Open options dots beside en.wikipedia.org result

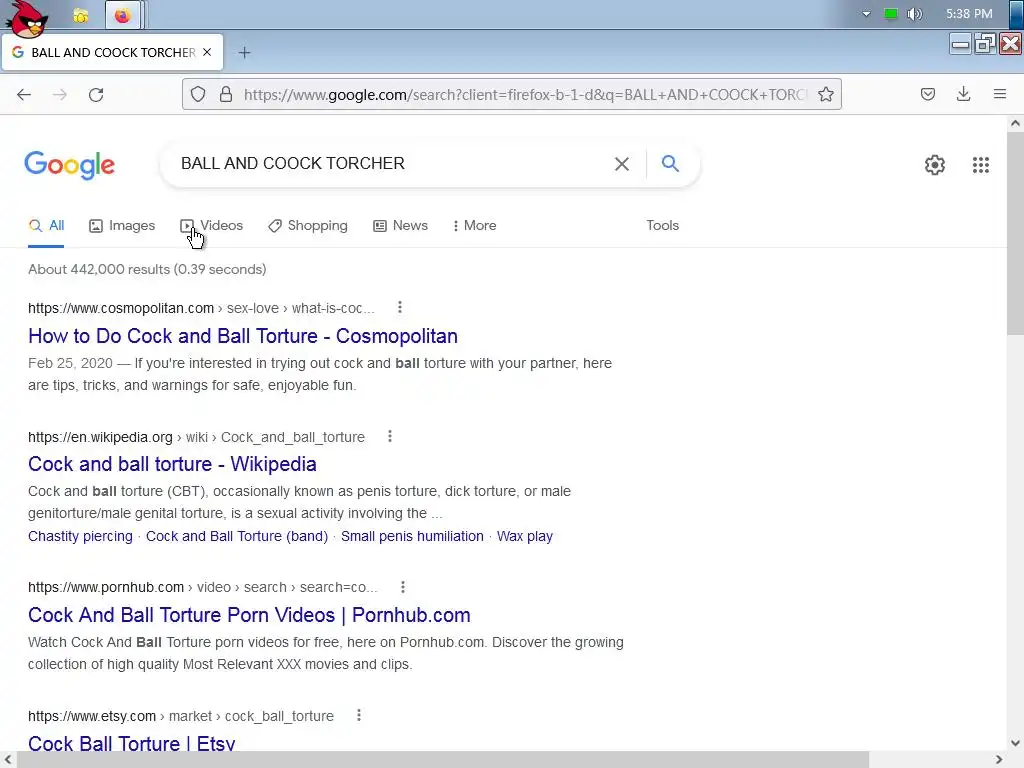[390, 436]
